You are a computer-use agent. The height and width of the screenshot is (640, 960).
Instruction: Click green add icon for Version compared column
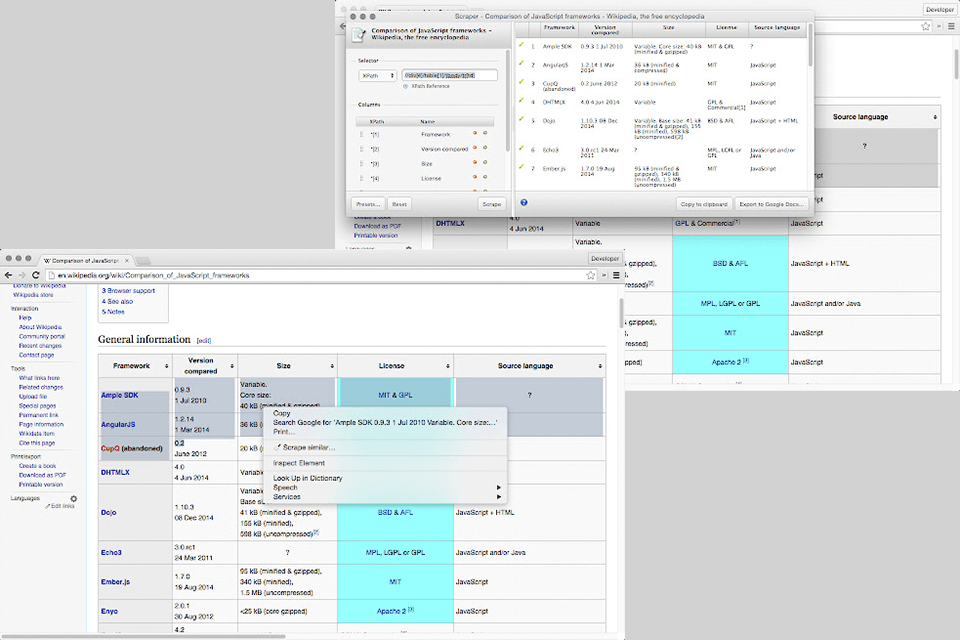[x=485, y=148]
